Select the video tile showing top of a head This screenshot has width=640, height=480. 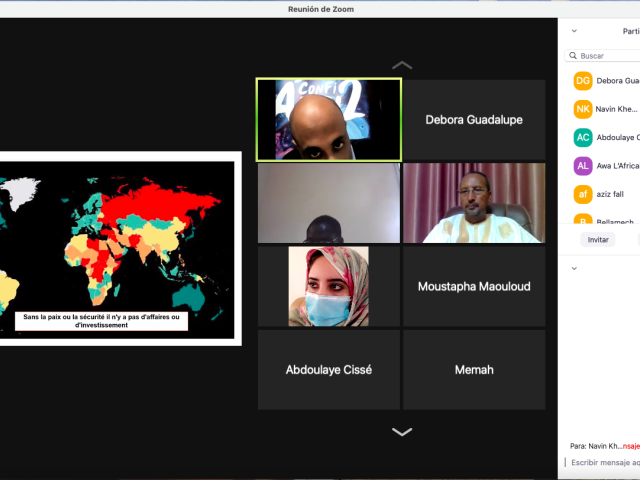click(x=329, y=203)
